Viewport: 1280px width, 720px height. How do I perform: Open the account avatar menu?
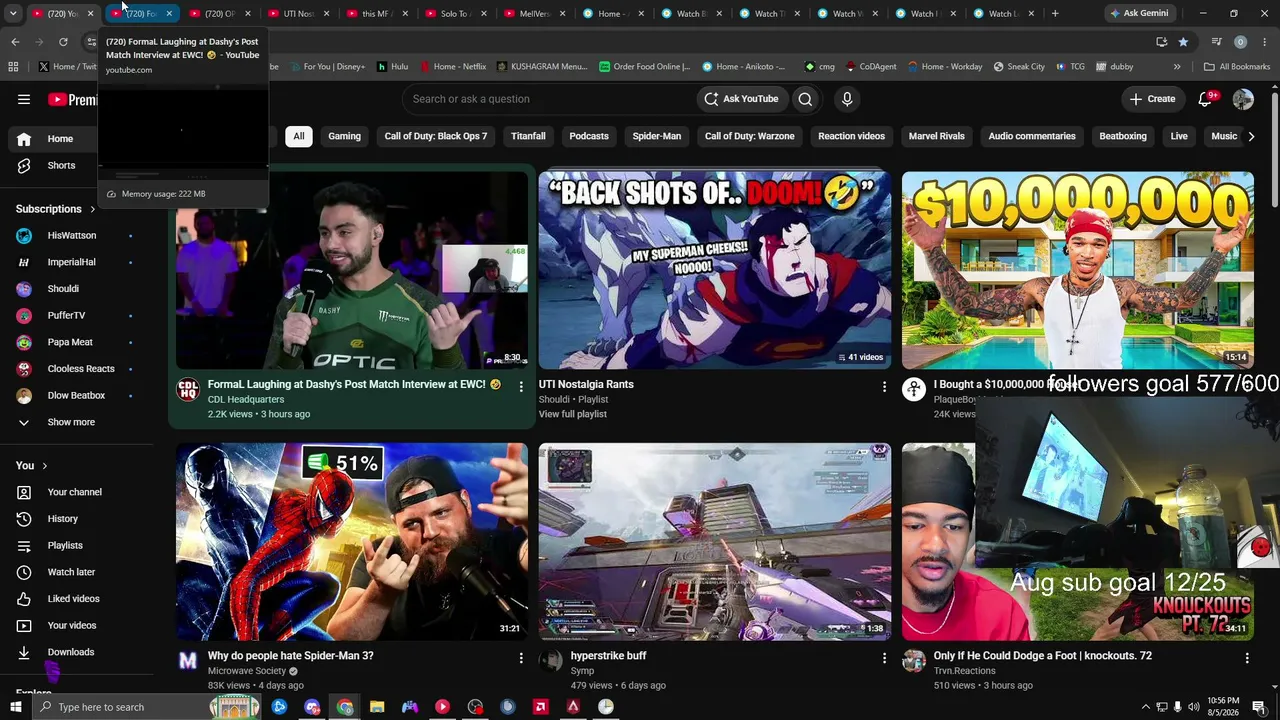tap(1243, 99)
